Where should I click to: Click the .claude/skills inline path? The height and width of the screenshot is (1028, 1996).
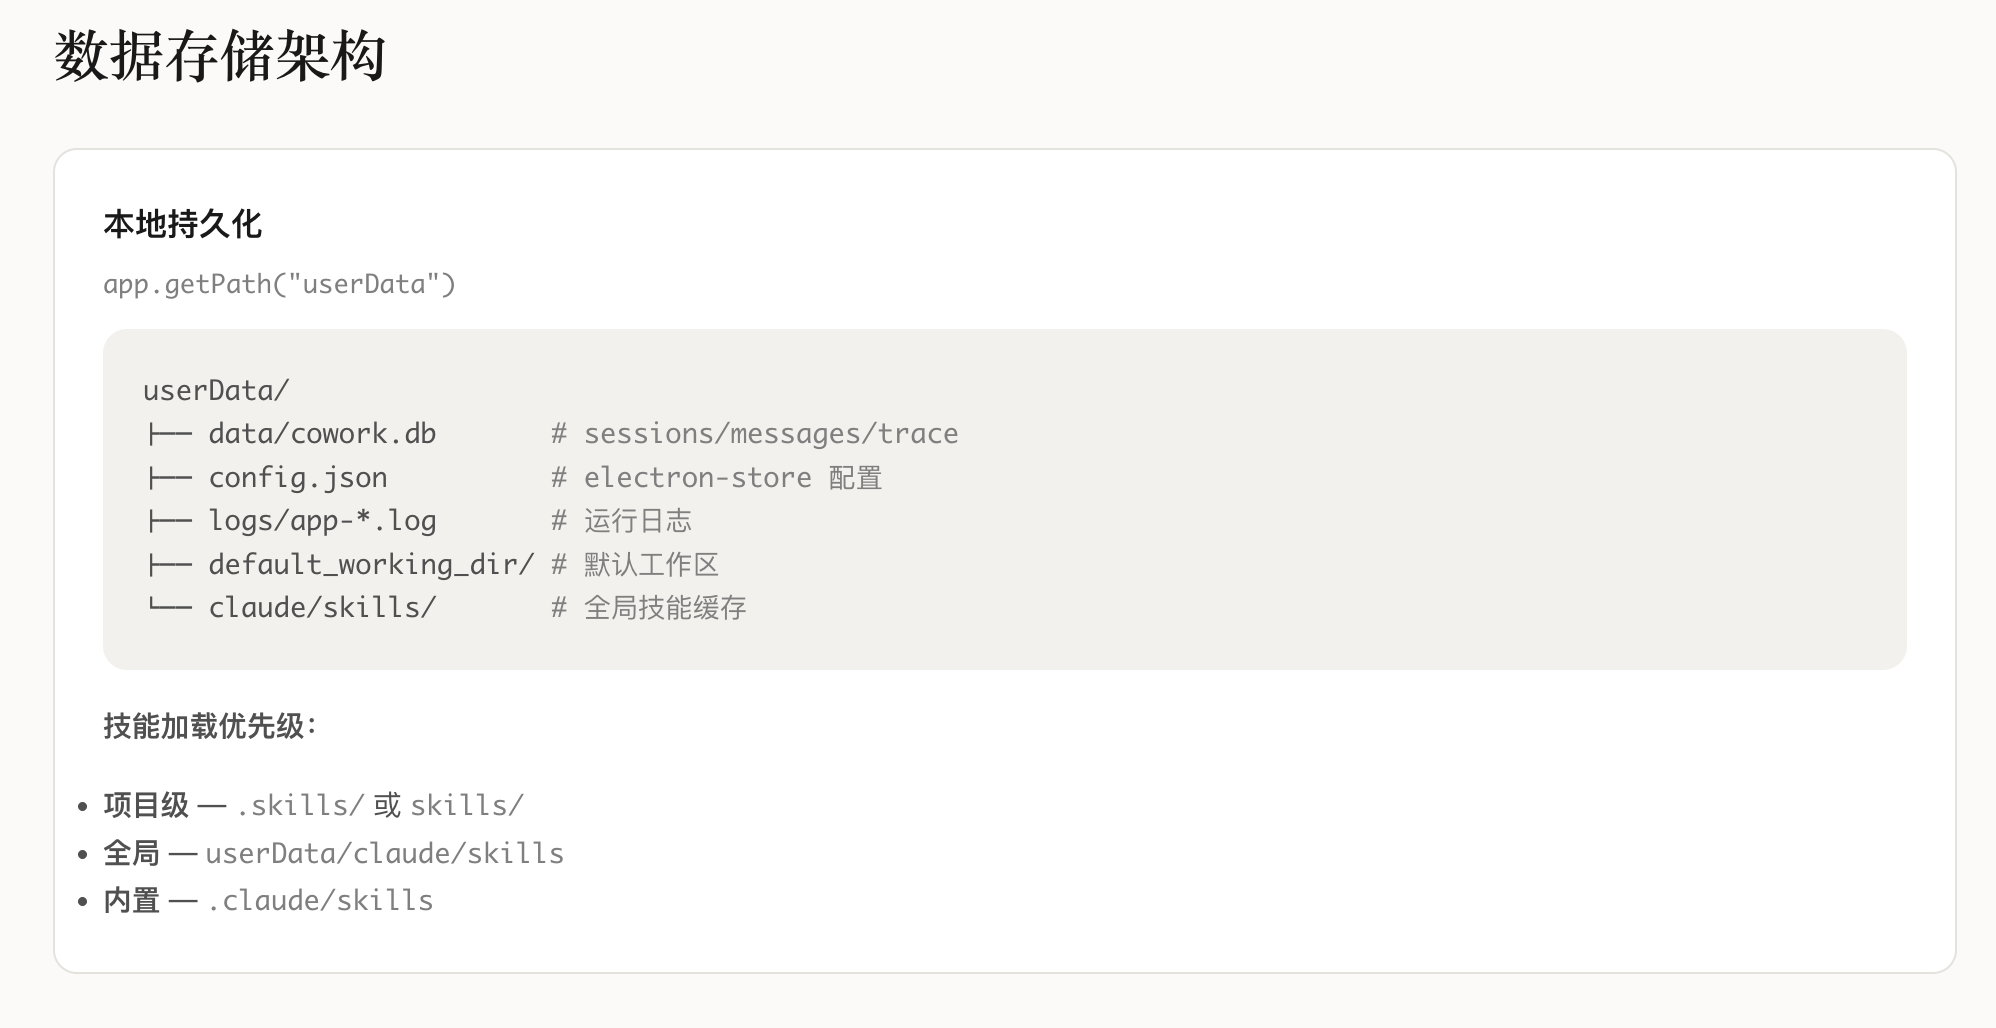(x=320, y=901)
